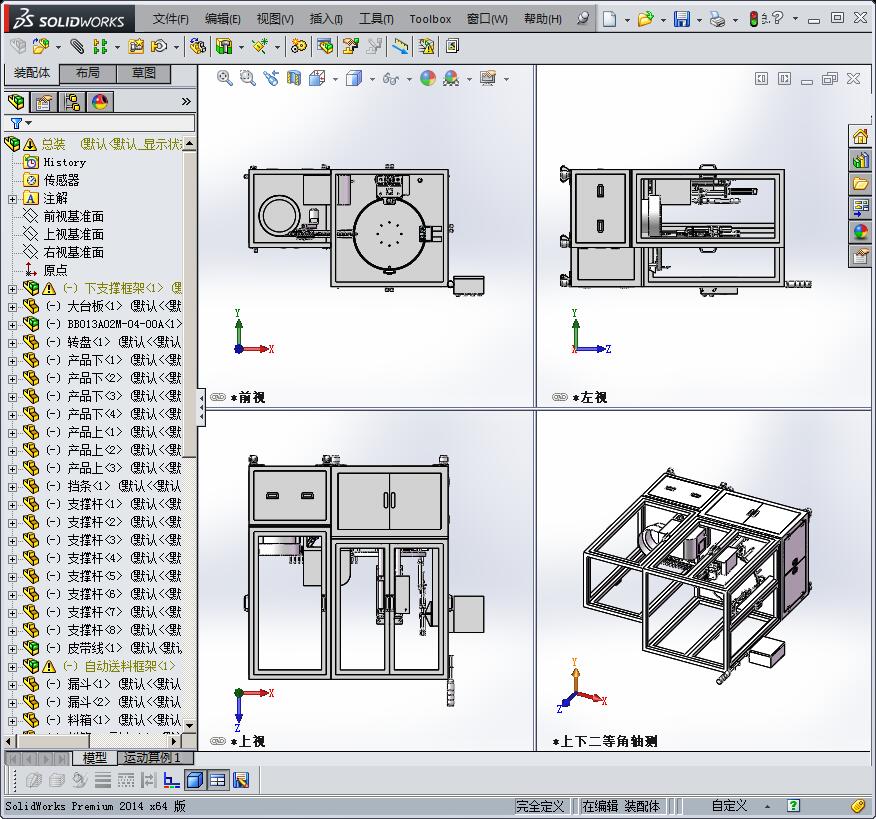Click the Zoom to Fit icon
Image resolution: width=876 pixels, height=819 pixels.
[x=225, y=78]
